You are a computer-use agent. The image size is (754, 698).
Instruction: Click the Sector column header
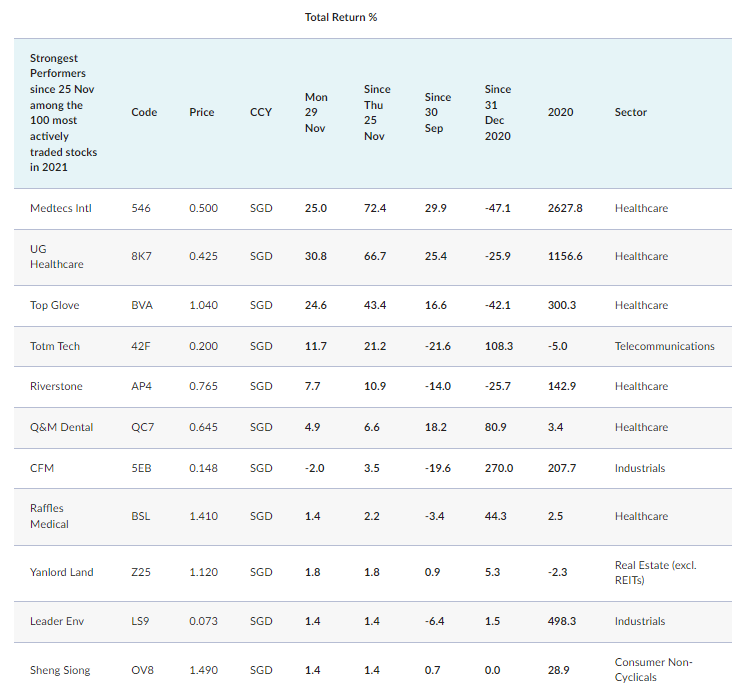click(x=631, y=112)
